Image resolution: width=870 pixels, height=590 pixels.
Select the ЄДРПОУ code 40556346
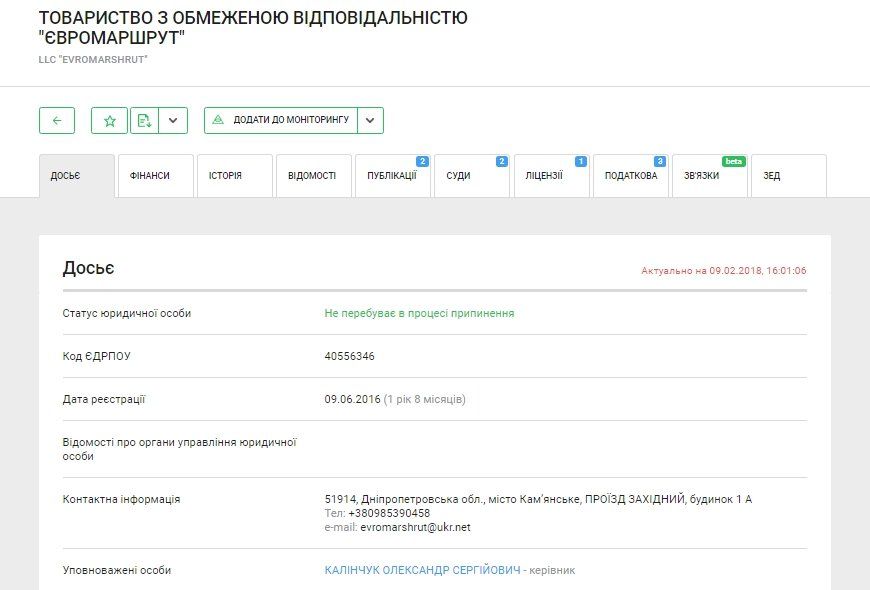tap(349, 356)
